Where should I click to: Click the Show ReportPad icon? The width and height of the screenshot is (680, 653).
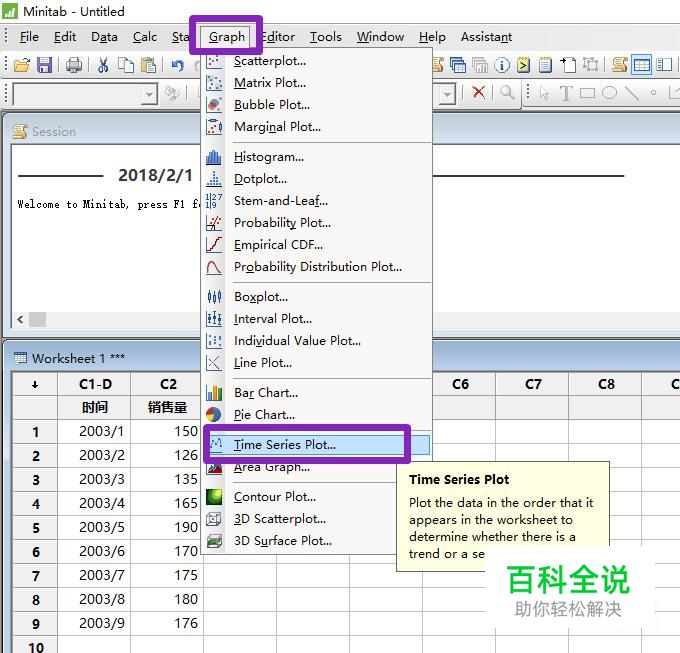pos(545,65)
